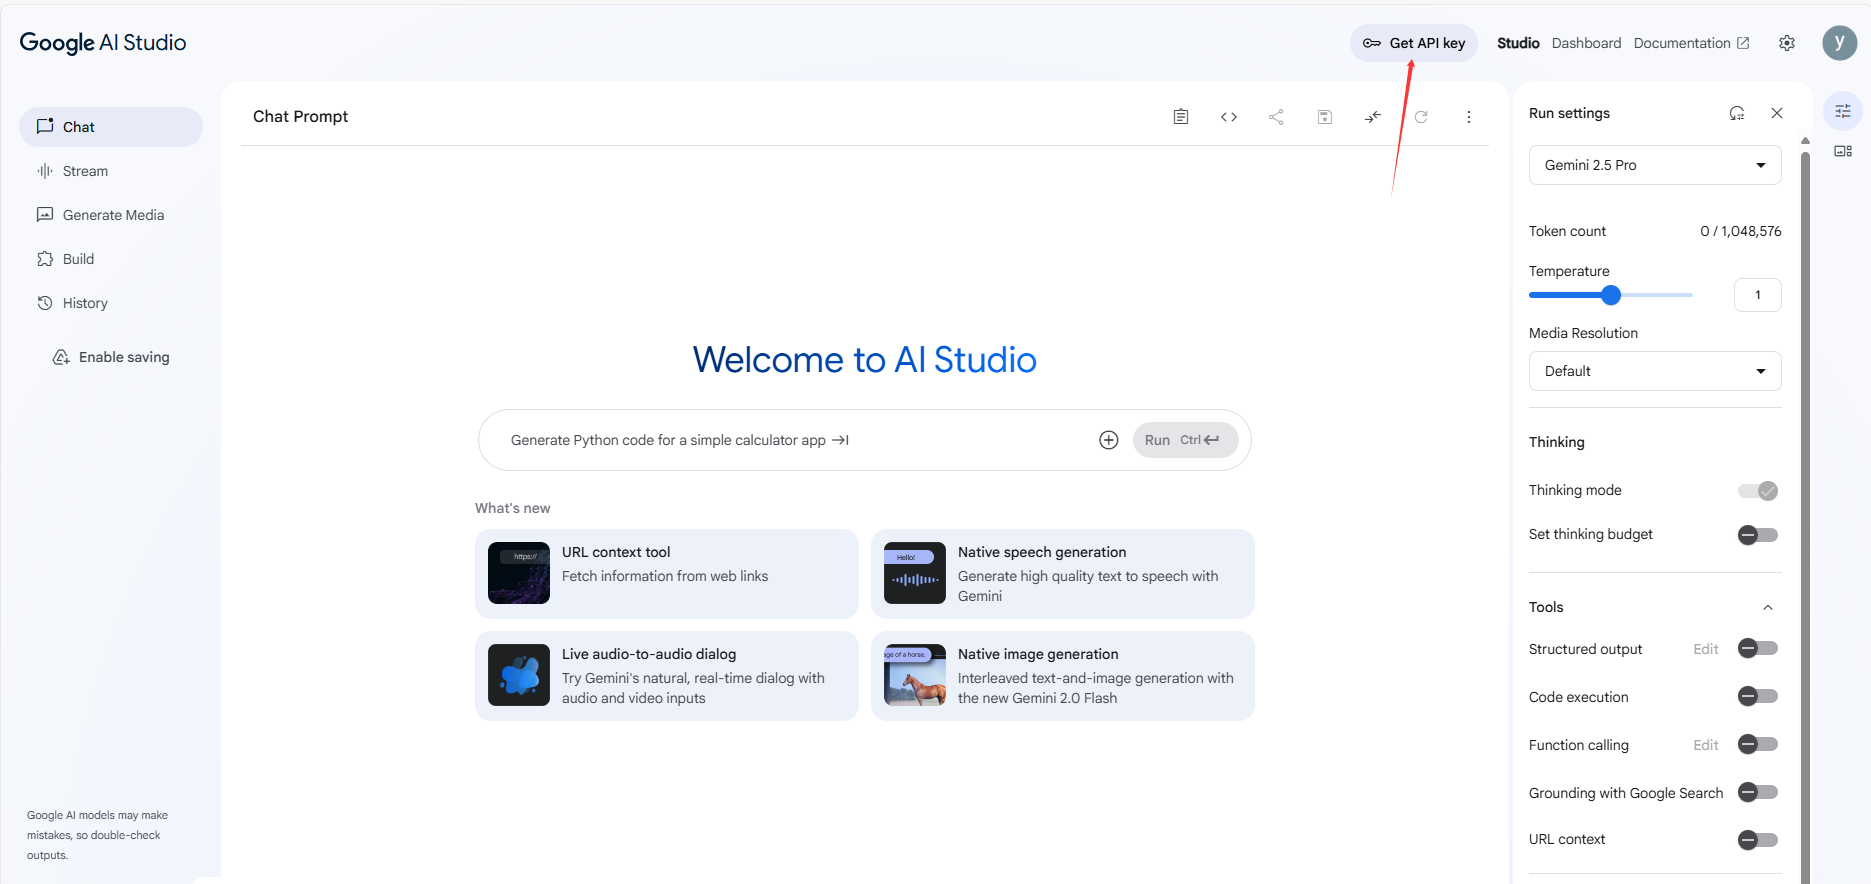This screenshot has width=1871, height=884.
Task: Click the run settings sliders icon
Action: (x=1843, y=111)
